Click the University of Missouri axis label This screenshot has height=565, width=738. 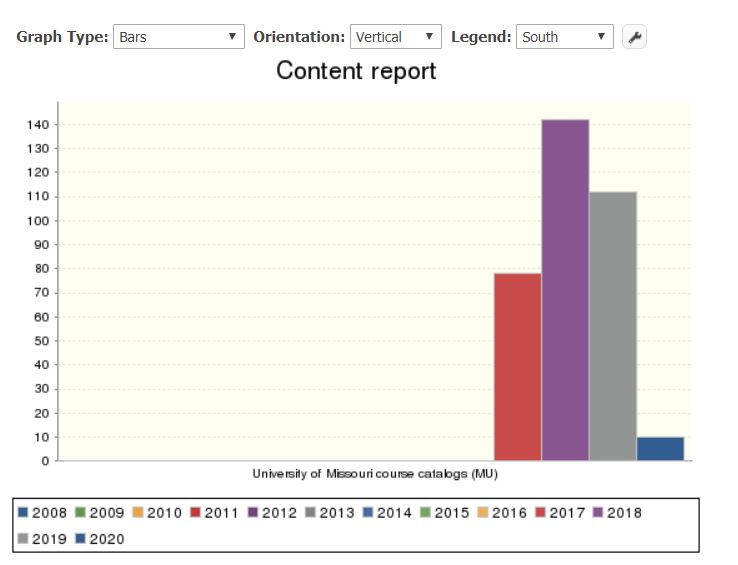click(x=375, y=473)
